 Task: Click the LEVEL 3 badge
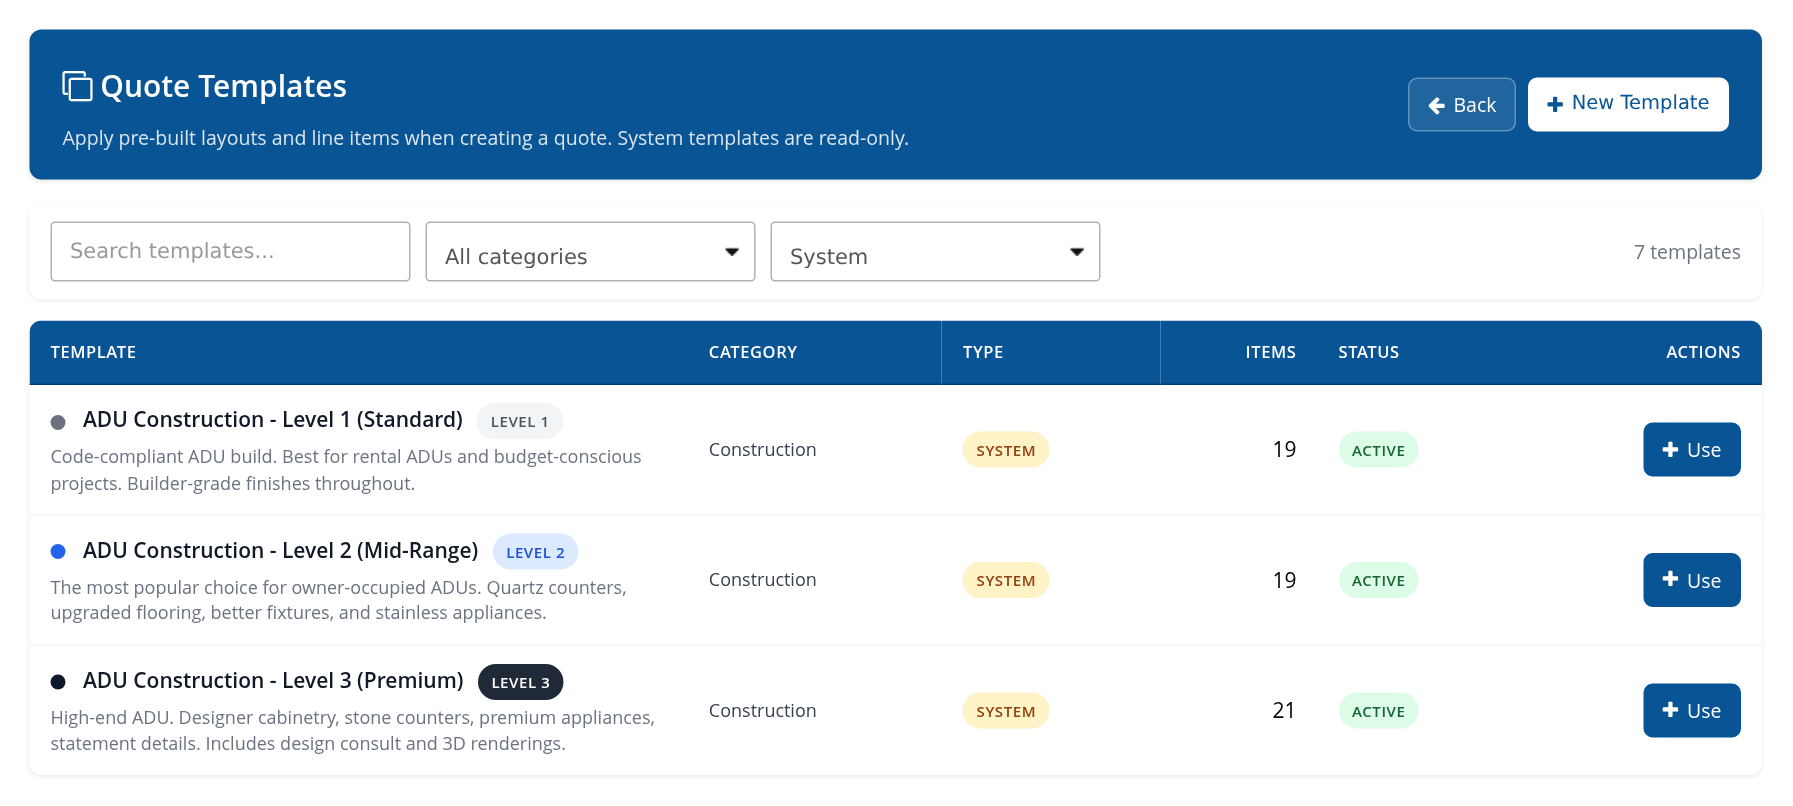520,682
